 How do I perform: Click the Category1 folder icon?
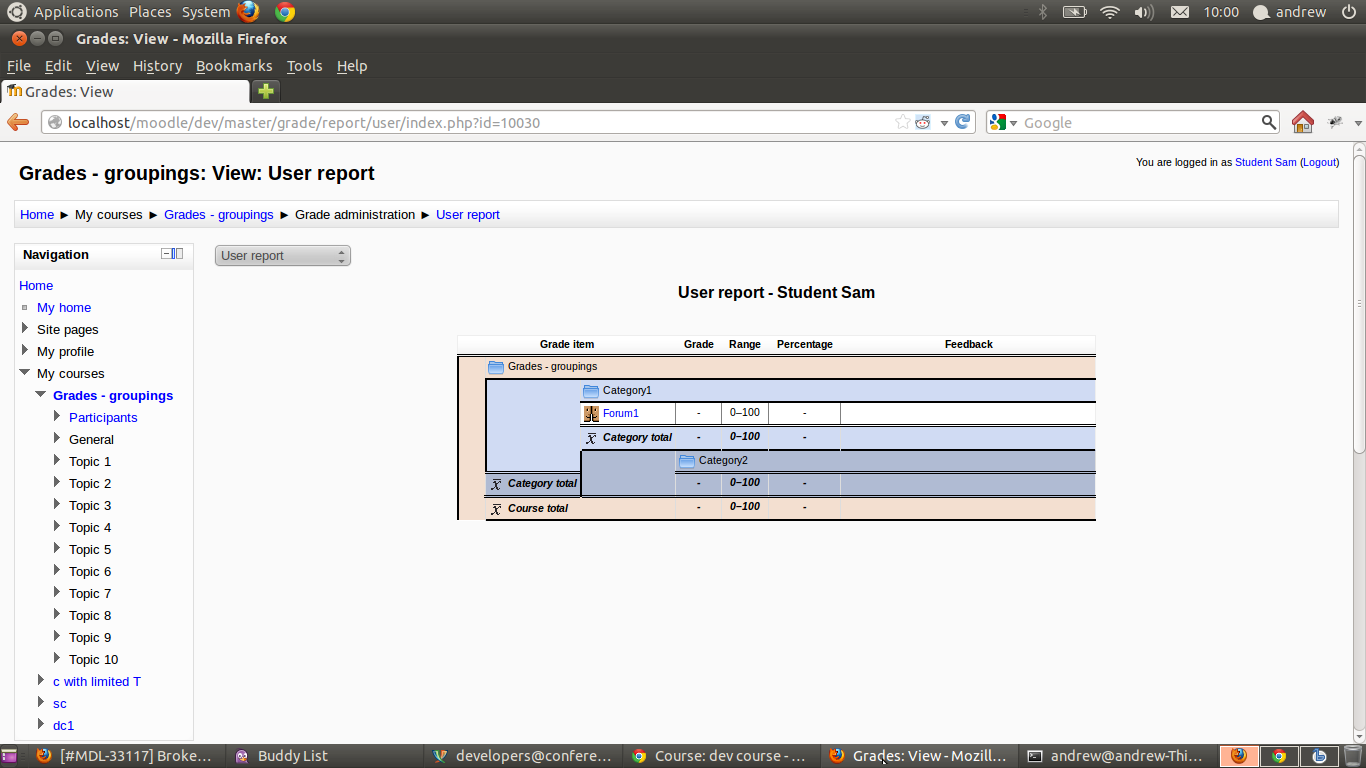click(591, 391)
